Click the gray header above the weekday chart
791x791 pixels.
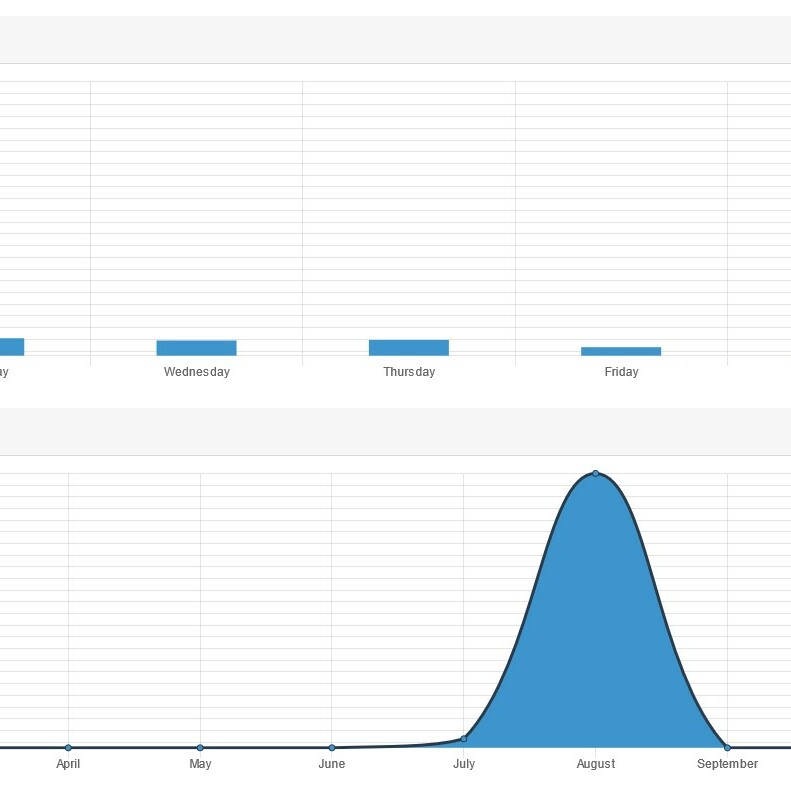(395, 40)
